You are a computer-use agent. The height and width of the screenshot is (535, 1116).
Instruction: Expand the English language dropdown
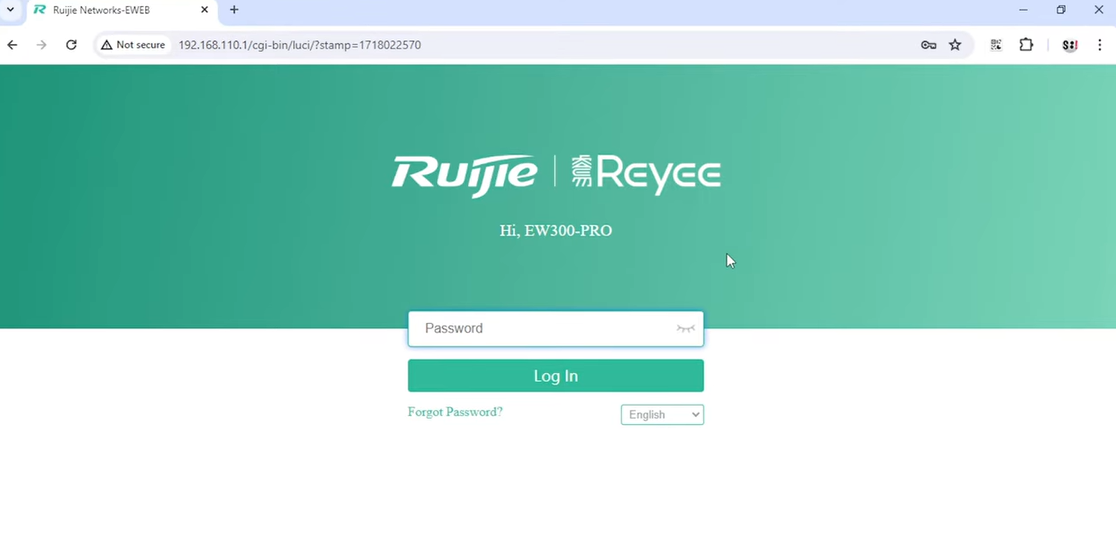click(x=662, y=415)
